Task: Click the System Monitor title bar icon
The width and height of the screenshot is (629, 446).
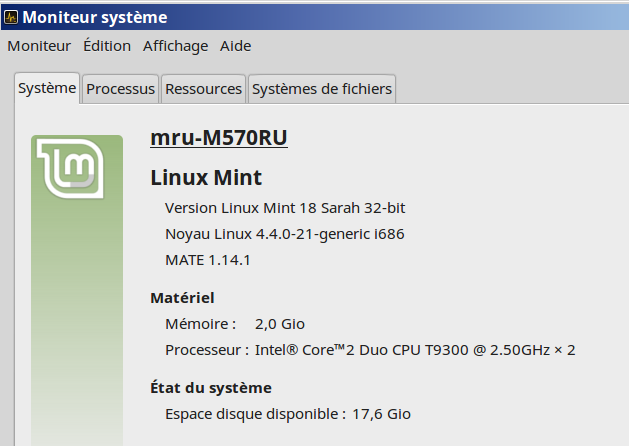Action: (x=10, y=18)
